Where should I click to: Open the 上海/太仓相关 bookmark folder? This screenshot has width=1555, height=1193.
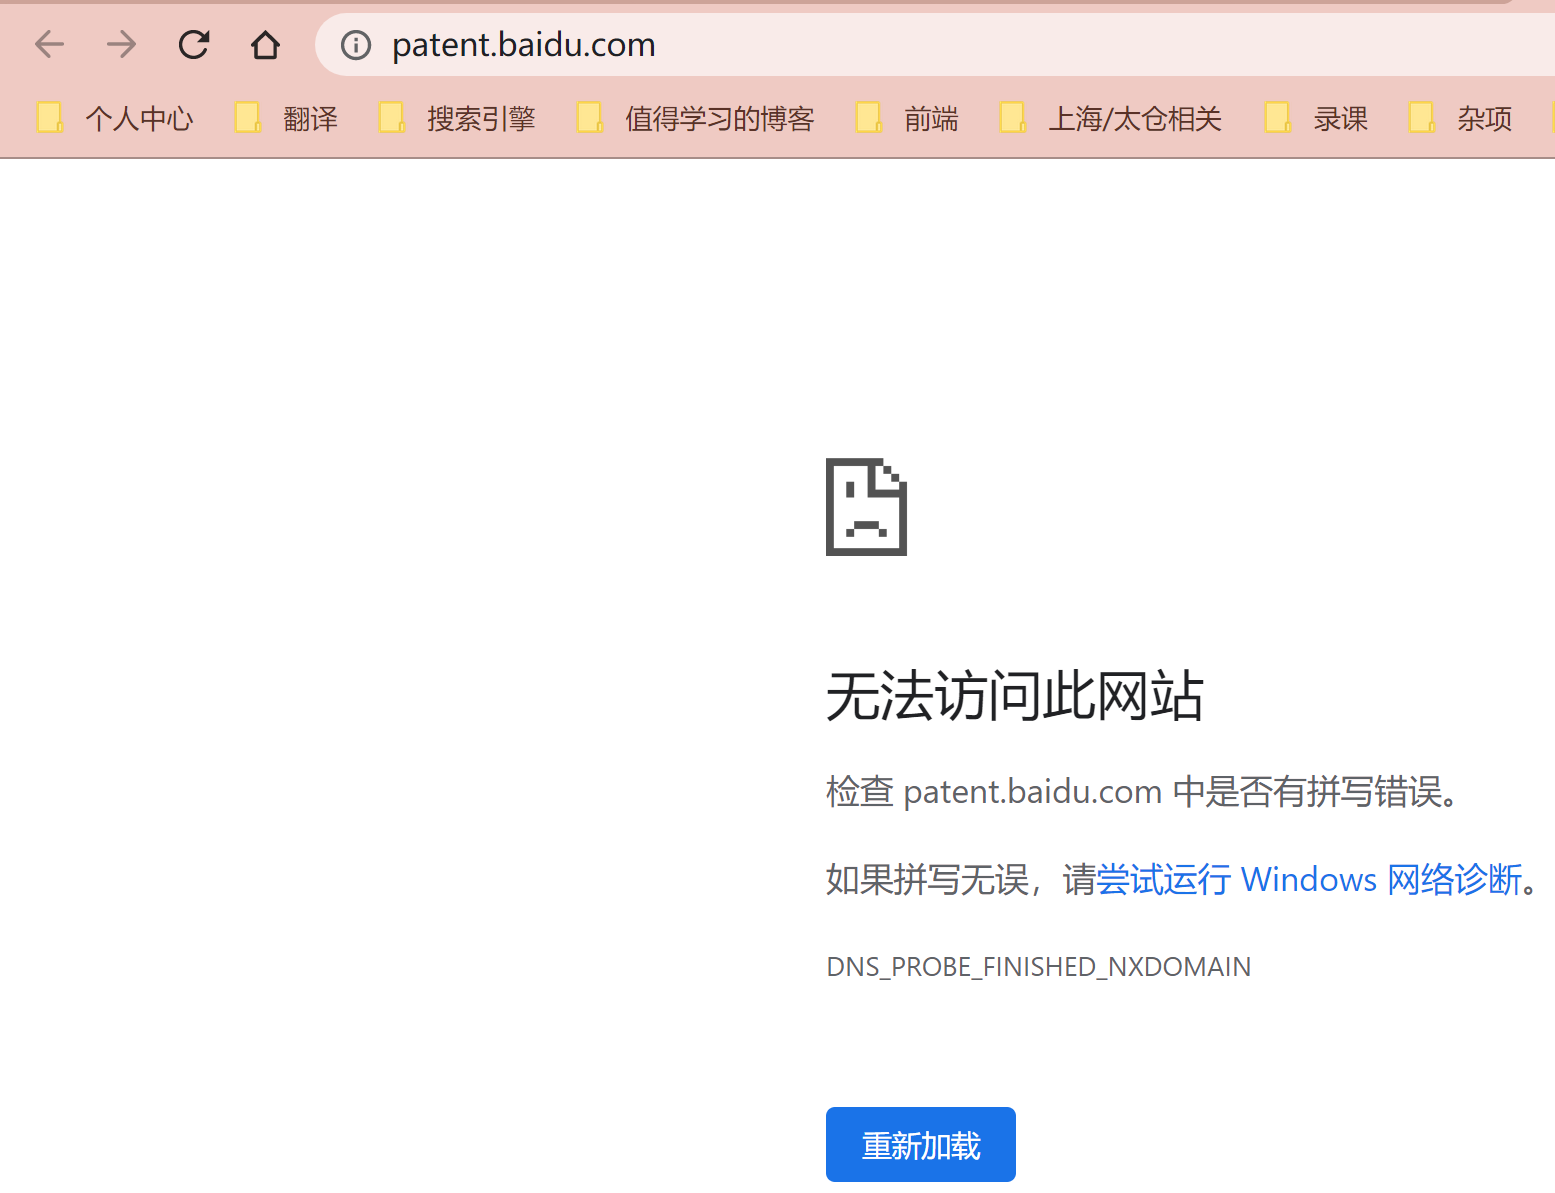[x=1111, y=119]
